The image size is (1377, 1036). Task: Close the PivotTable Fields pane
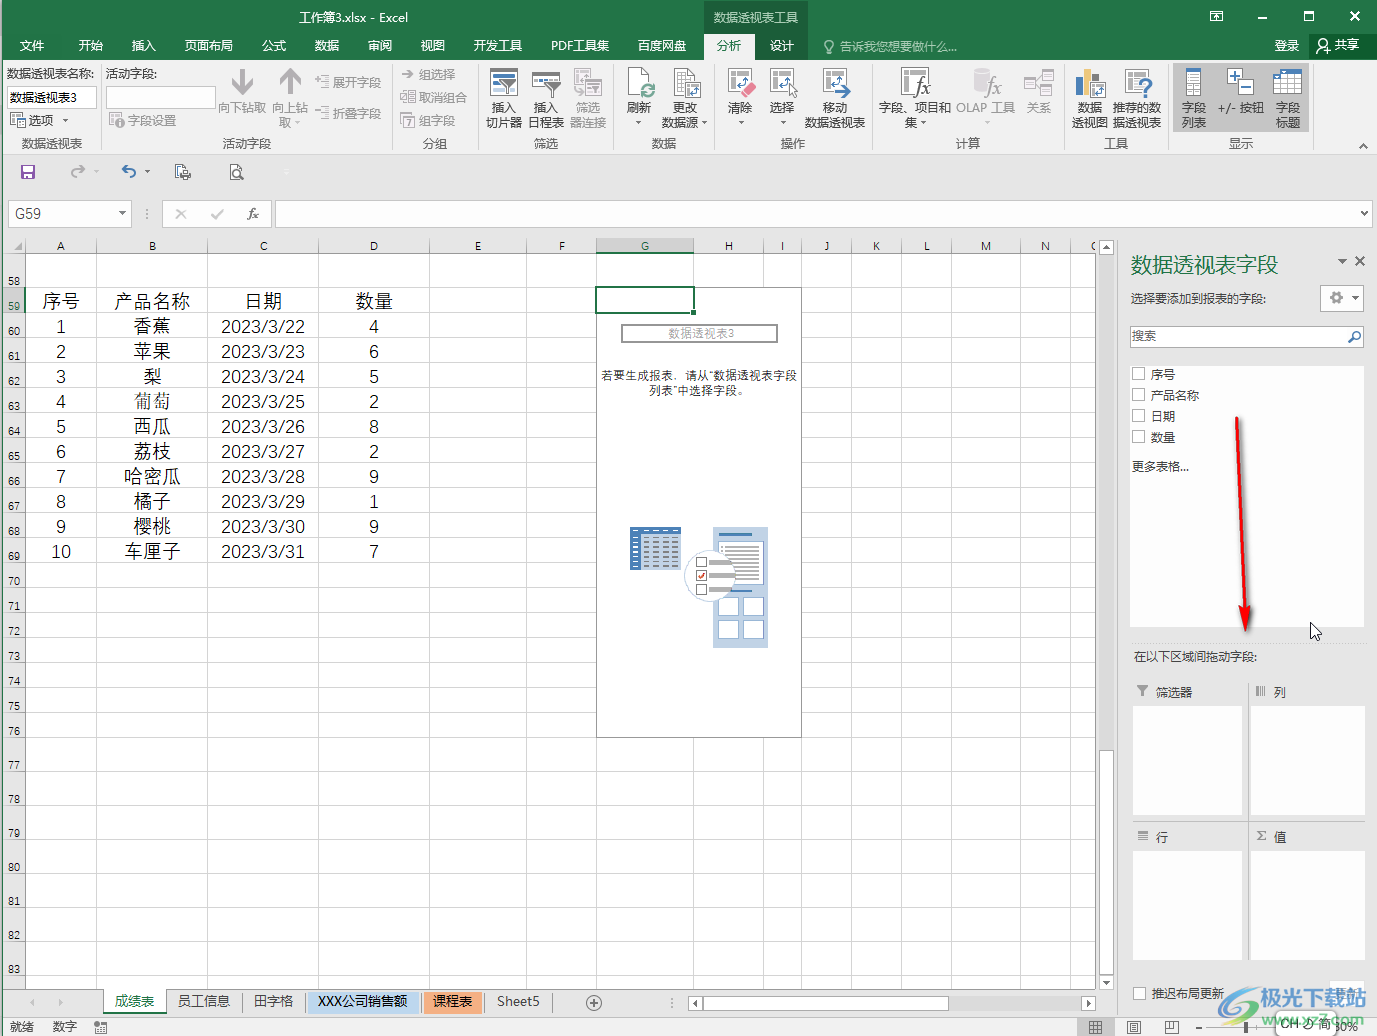click(1360, 261)
